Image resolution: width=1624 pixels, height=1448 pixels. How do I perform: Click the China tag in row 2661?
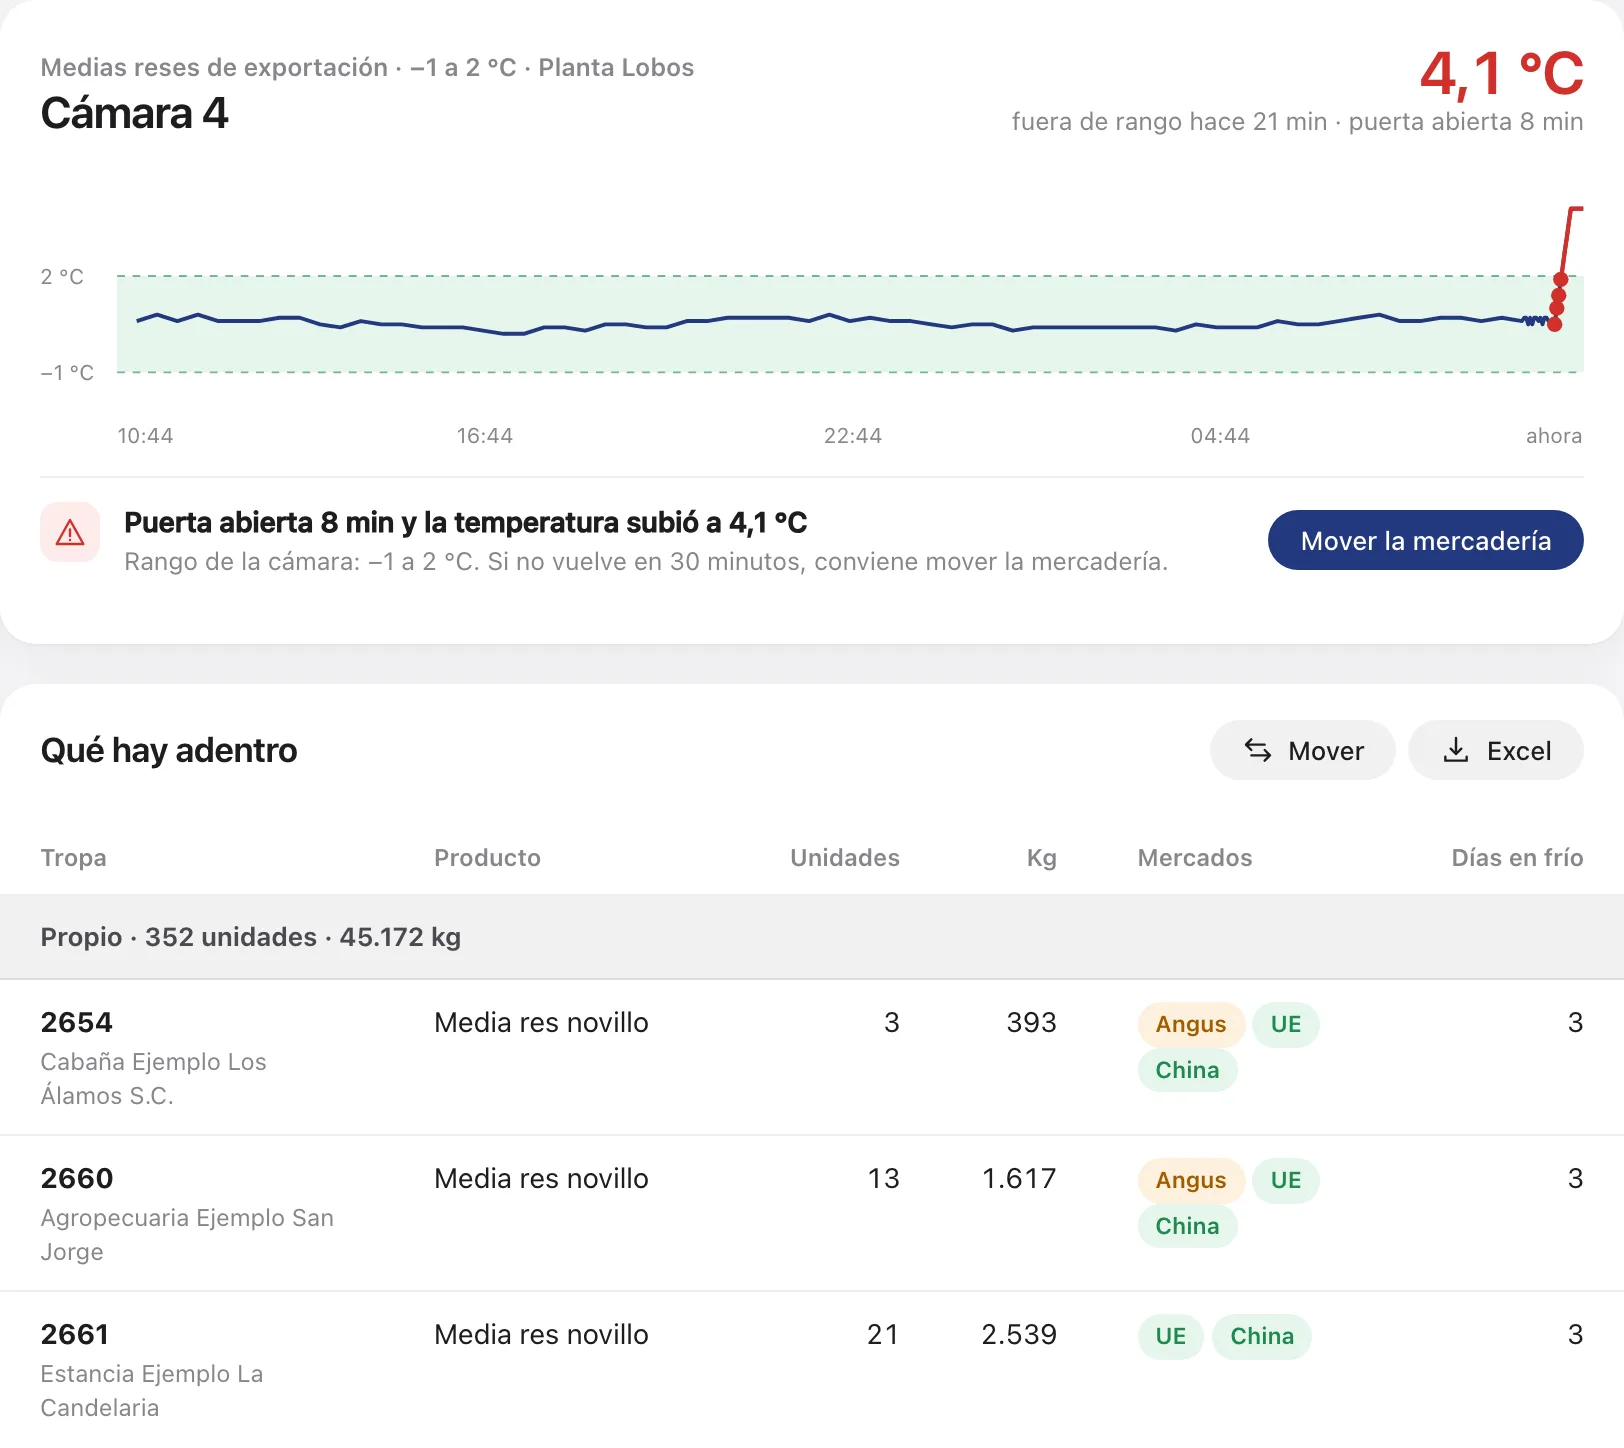(x=1262, y=1336)
